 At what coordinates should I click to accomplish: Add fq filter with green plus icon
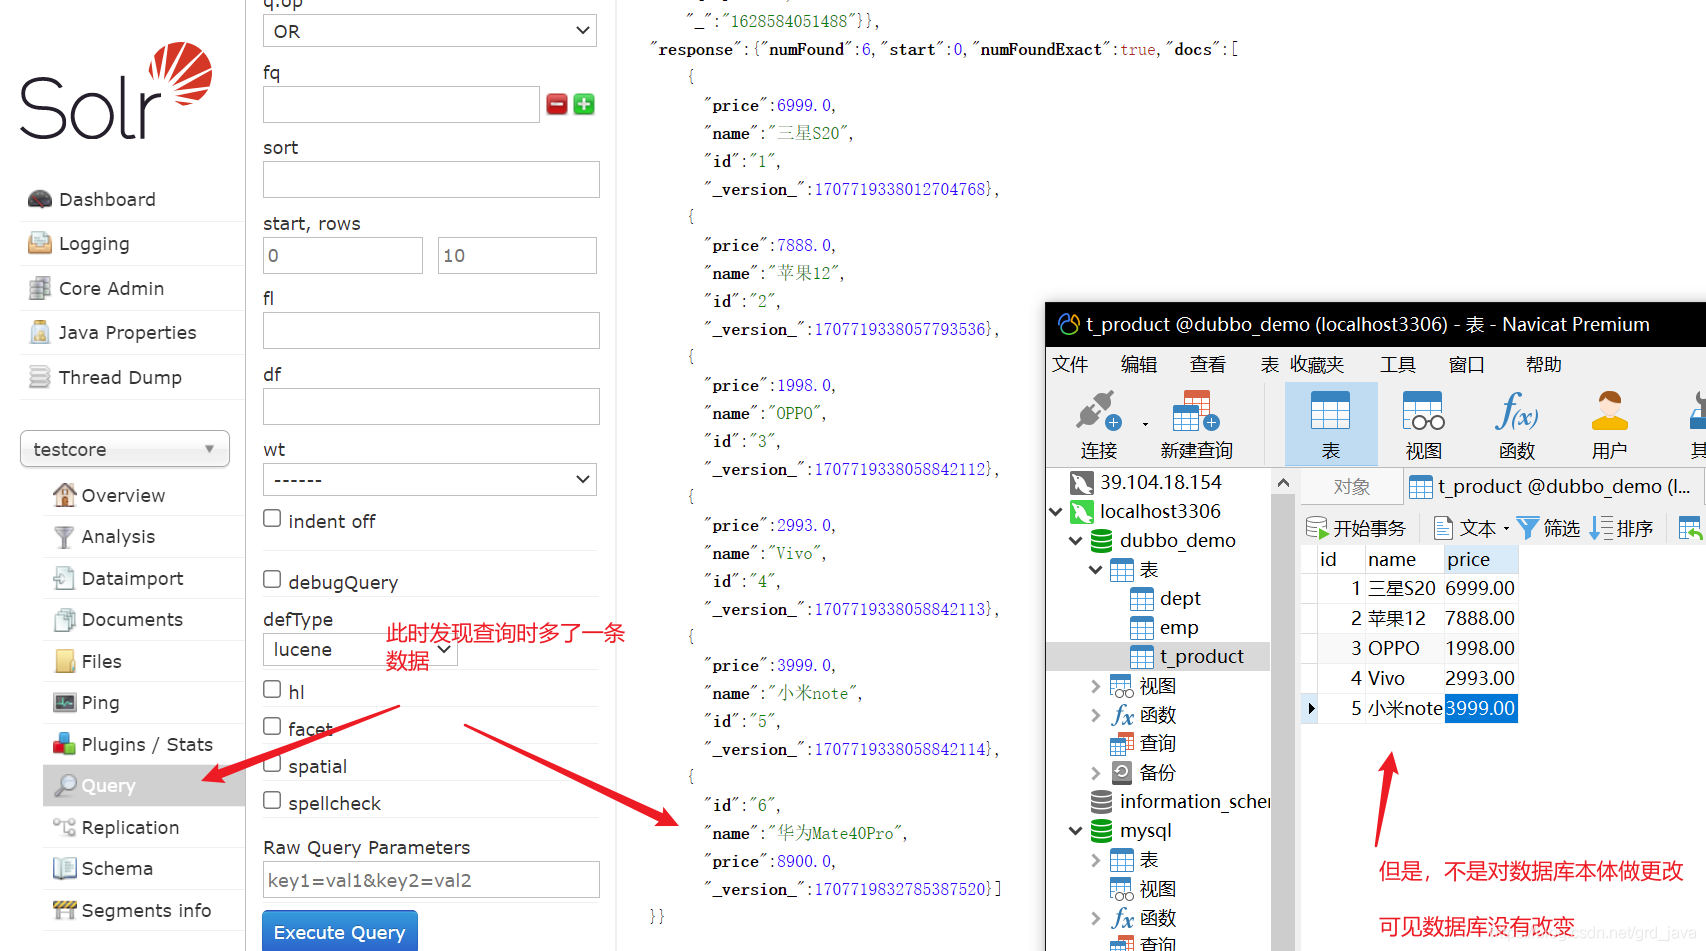click(x=584, y=104)
